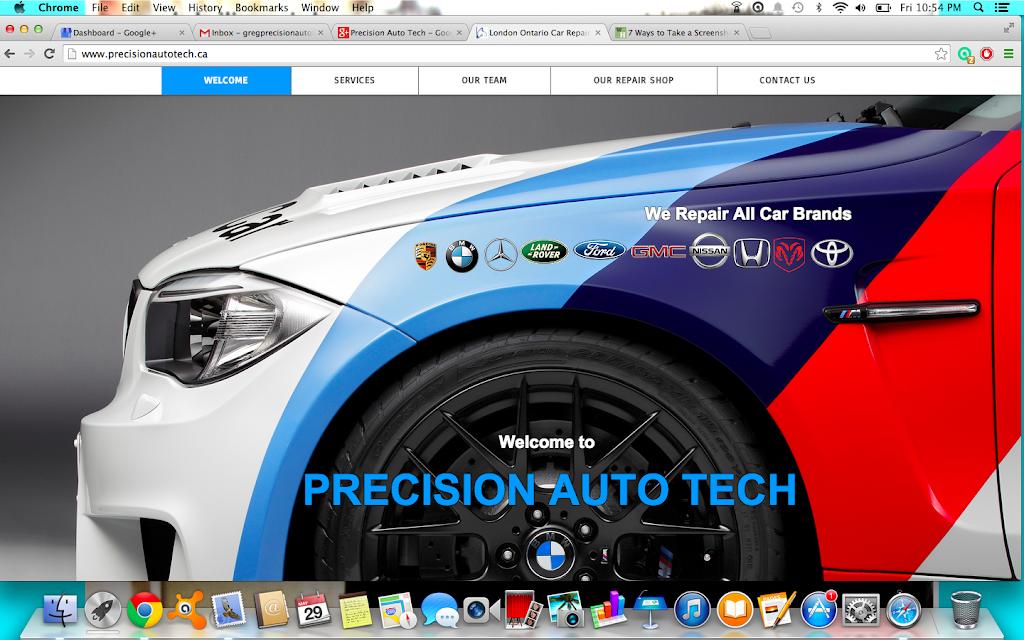Screen dimensions: 1024x640
Task: Switch to the 7 Ways to Take a Screenshot tab
Action: pyautogui.click(x=677, y=33)
